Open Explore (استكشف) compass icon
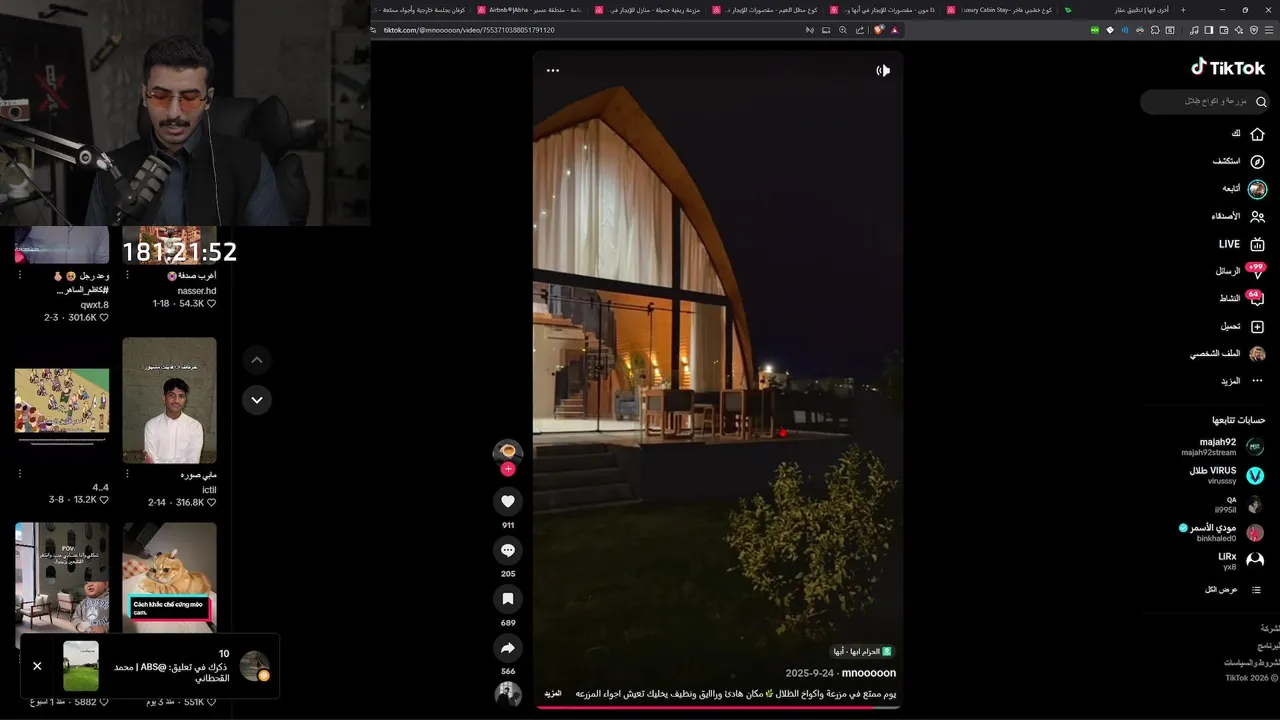Screen dimensions: 1280x720 coord(1257,161)
